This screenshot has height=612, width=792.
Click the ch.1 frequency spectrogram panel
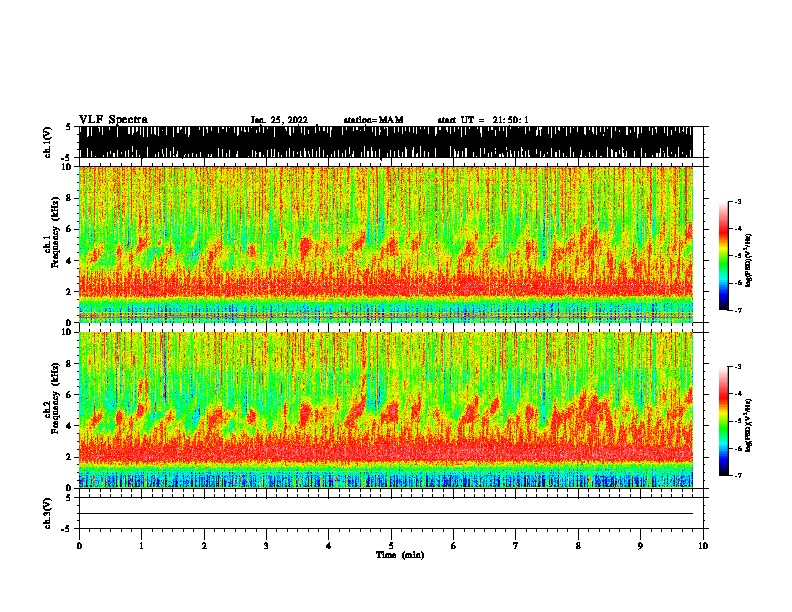[x=386, y=244]
